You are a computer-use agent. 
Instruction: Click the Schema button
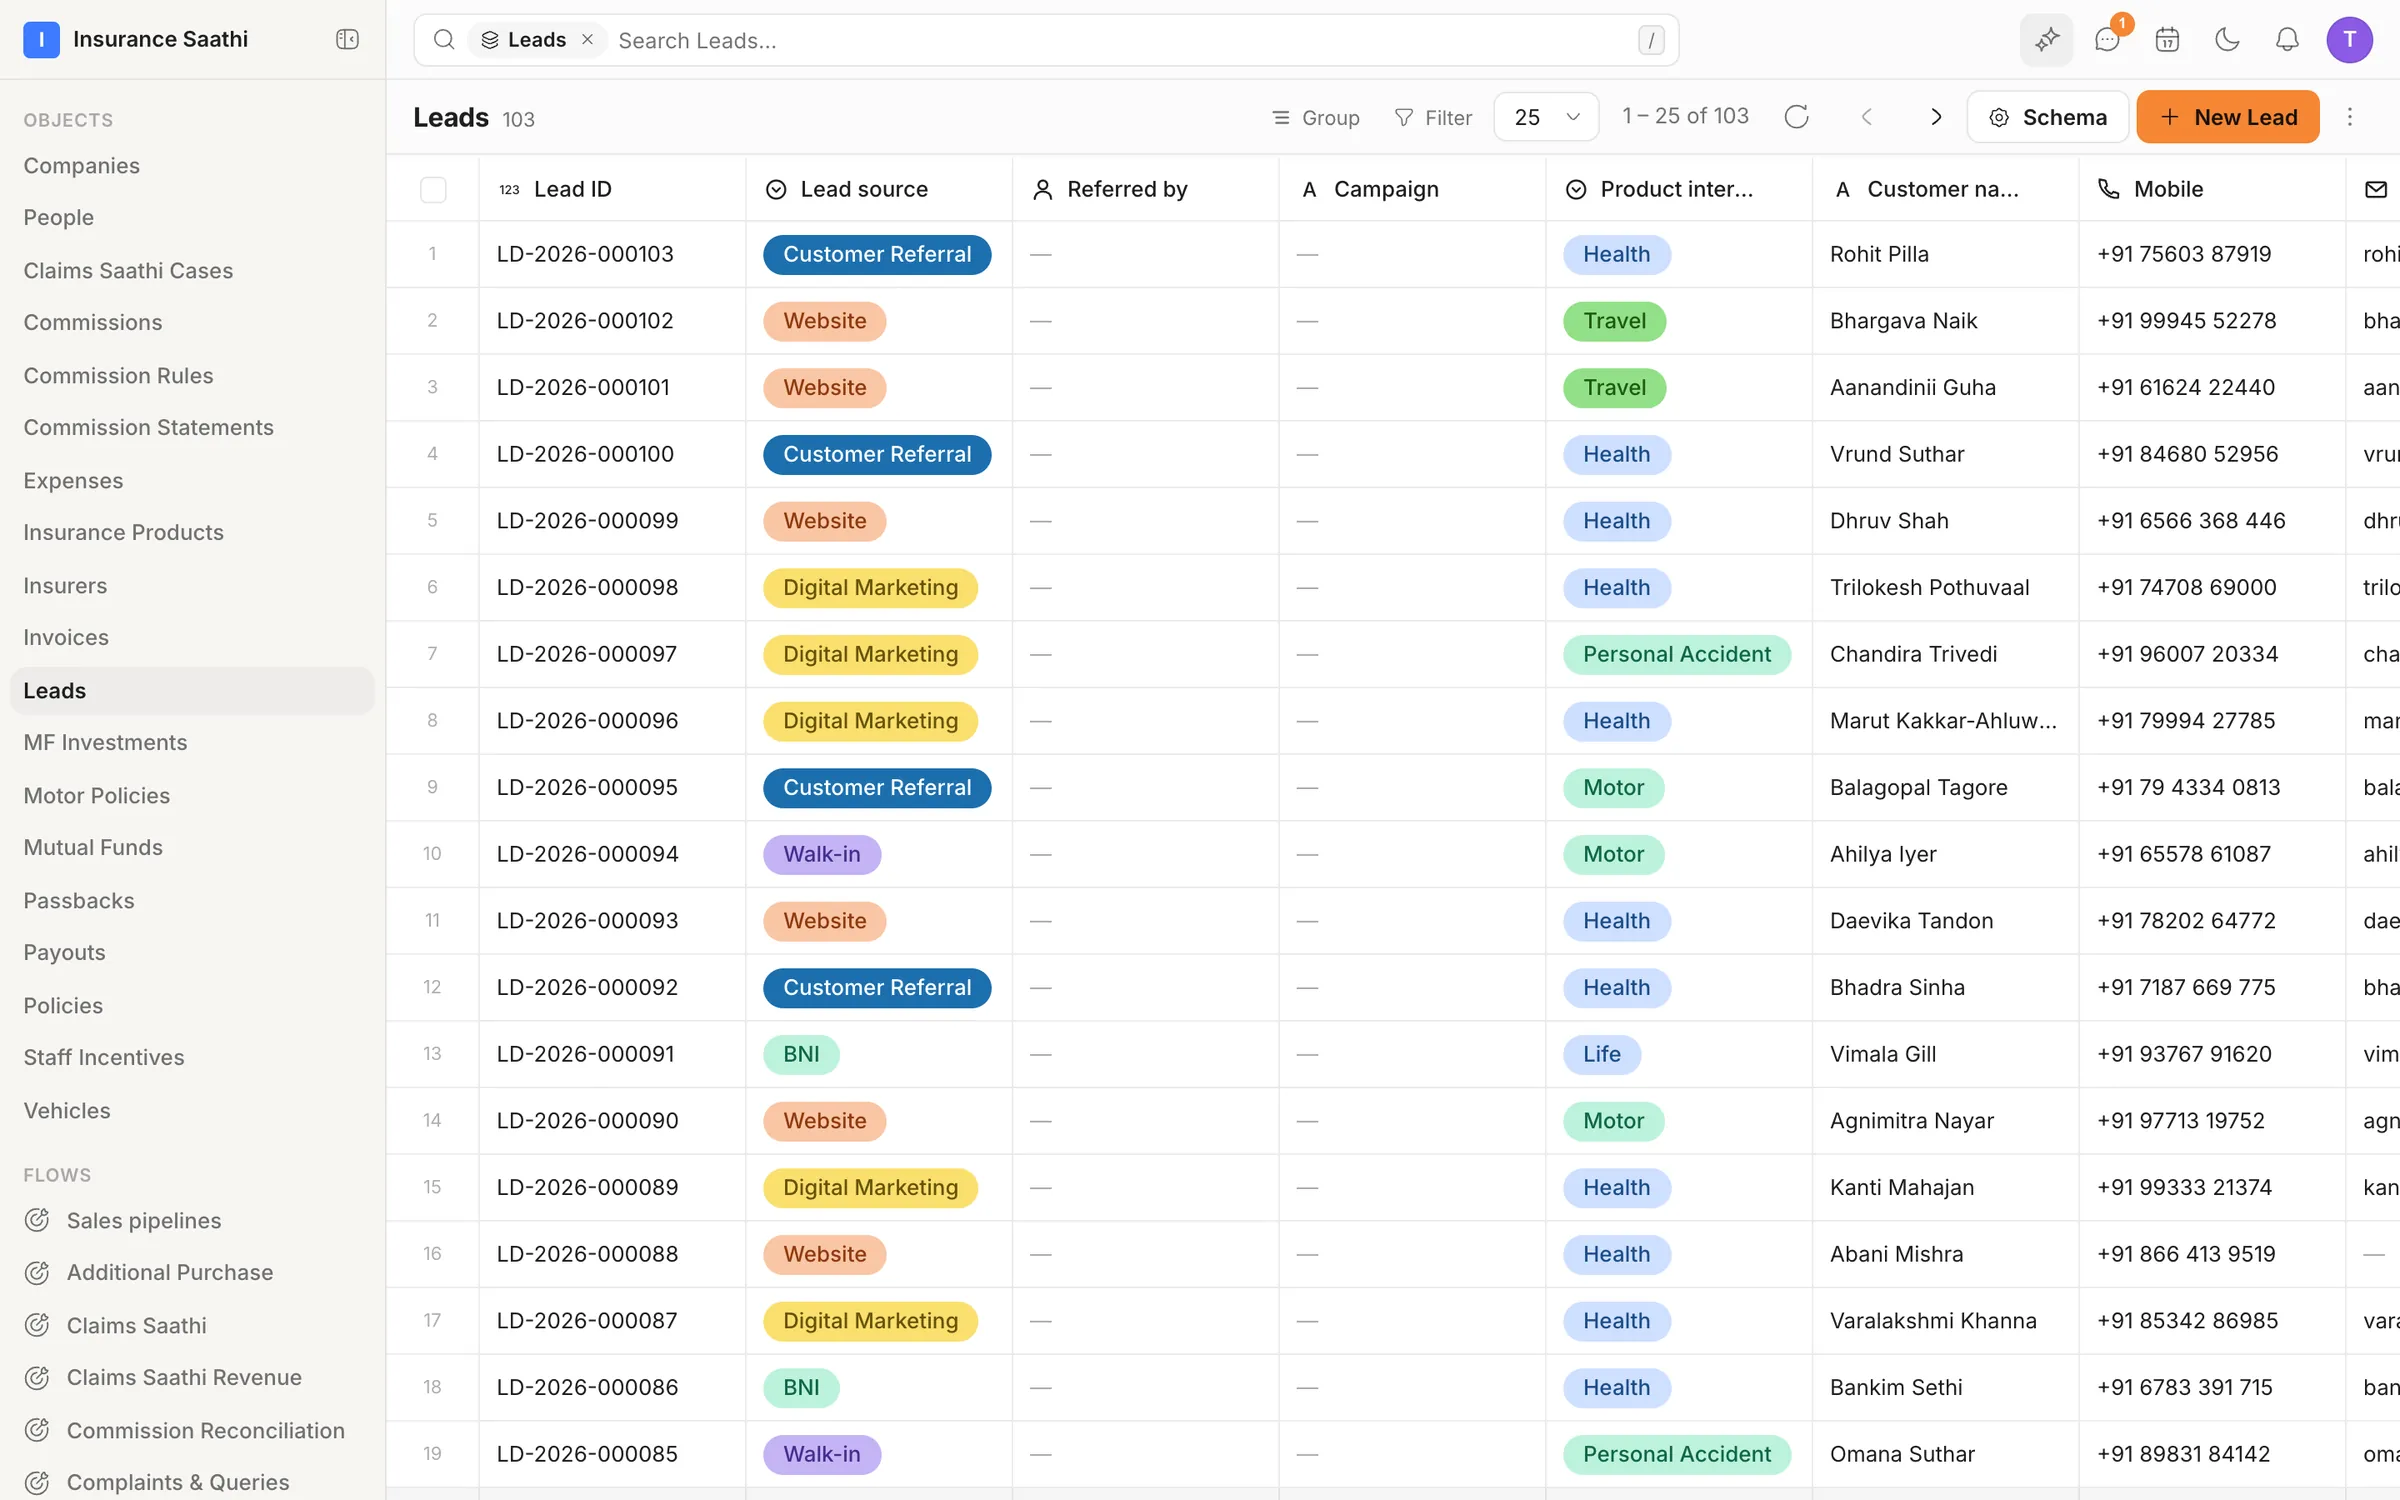2047,117
